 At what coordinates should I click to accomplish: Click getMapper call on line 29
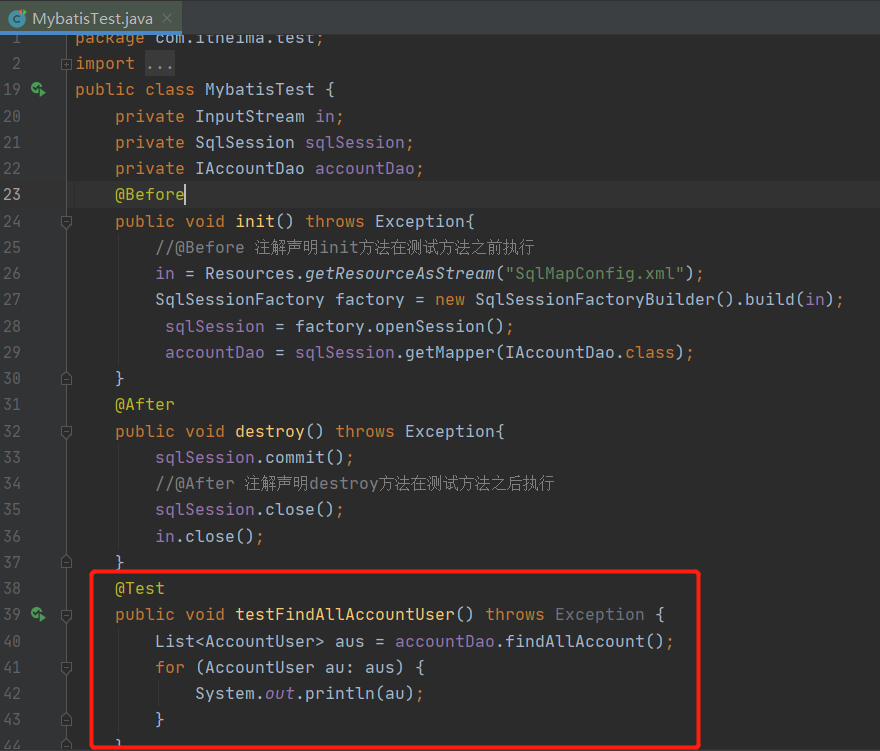(x=450, y=352)
